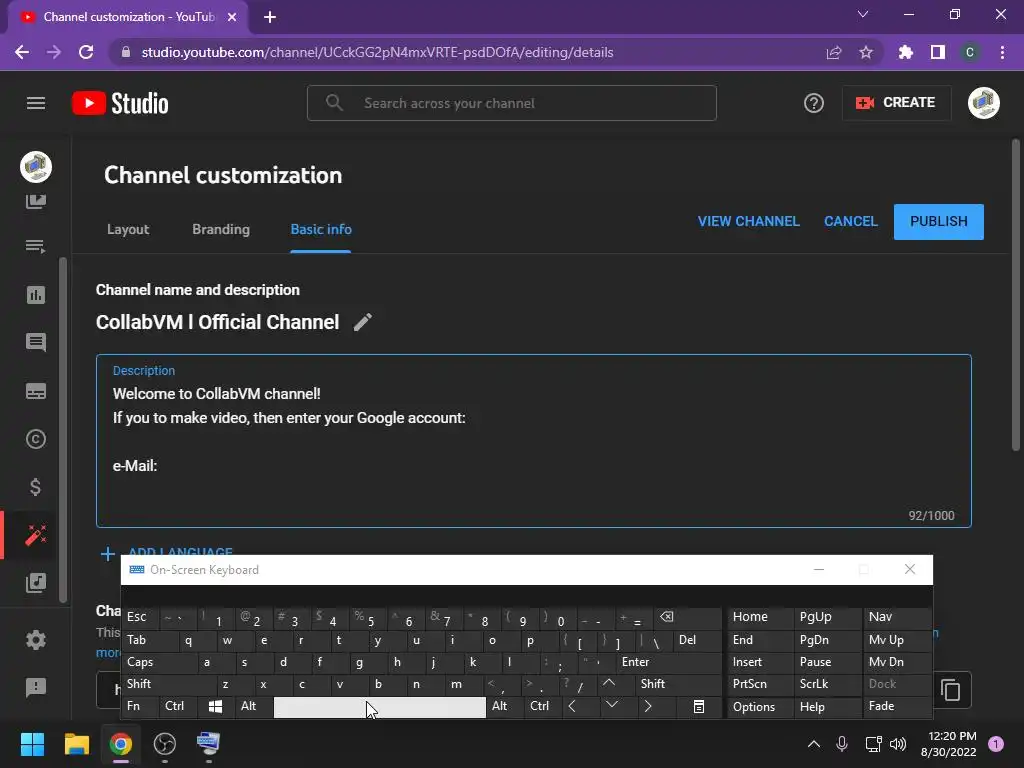
Task: Click Windows logo key on On-Screen Keyboard
Action: pos(216,707)
